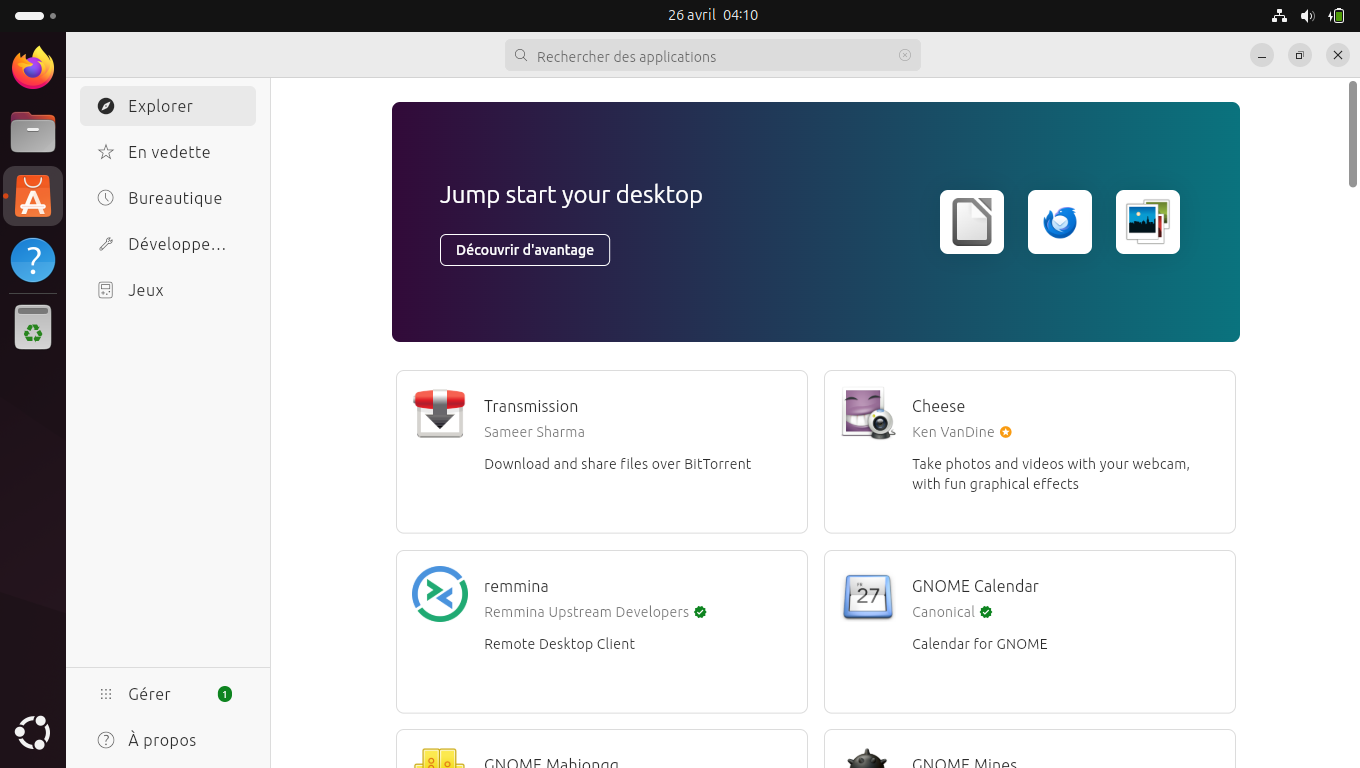Focus the Rechercher des applications field
This screenshot has height=768, width=1360.
click(713, 56)
